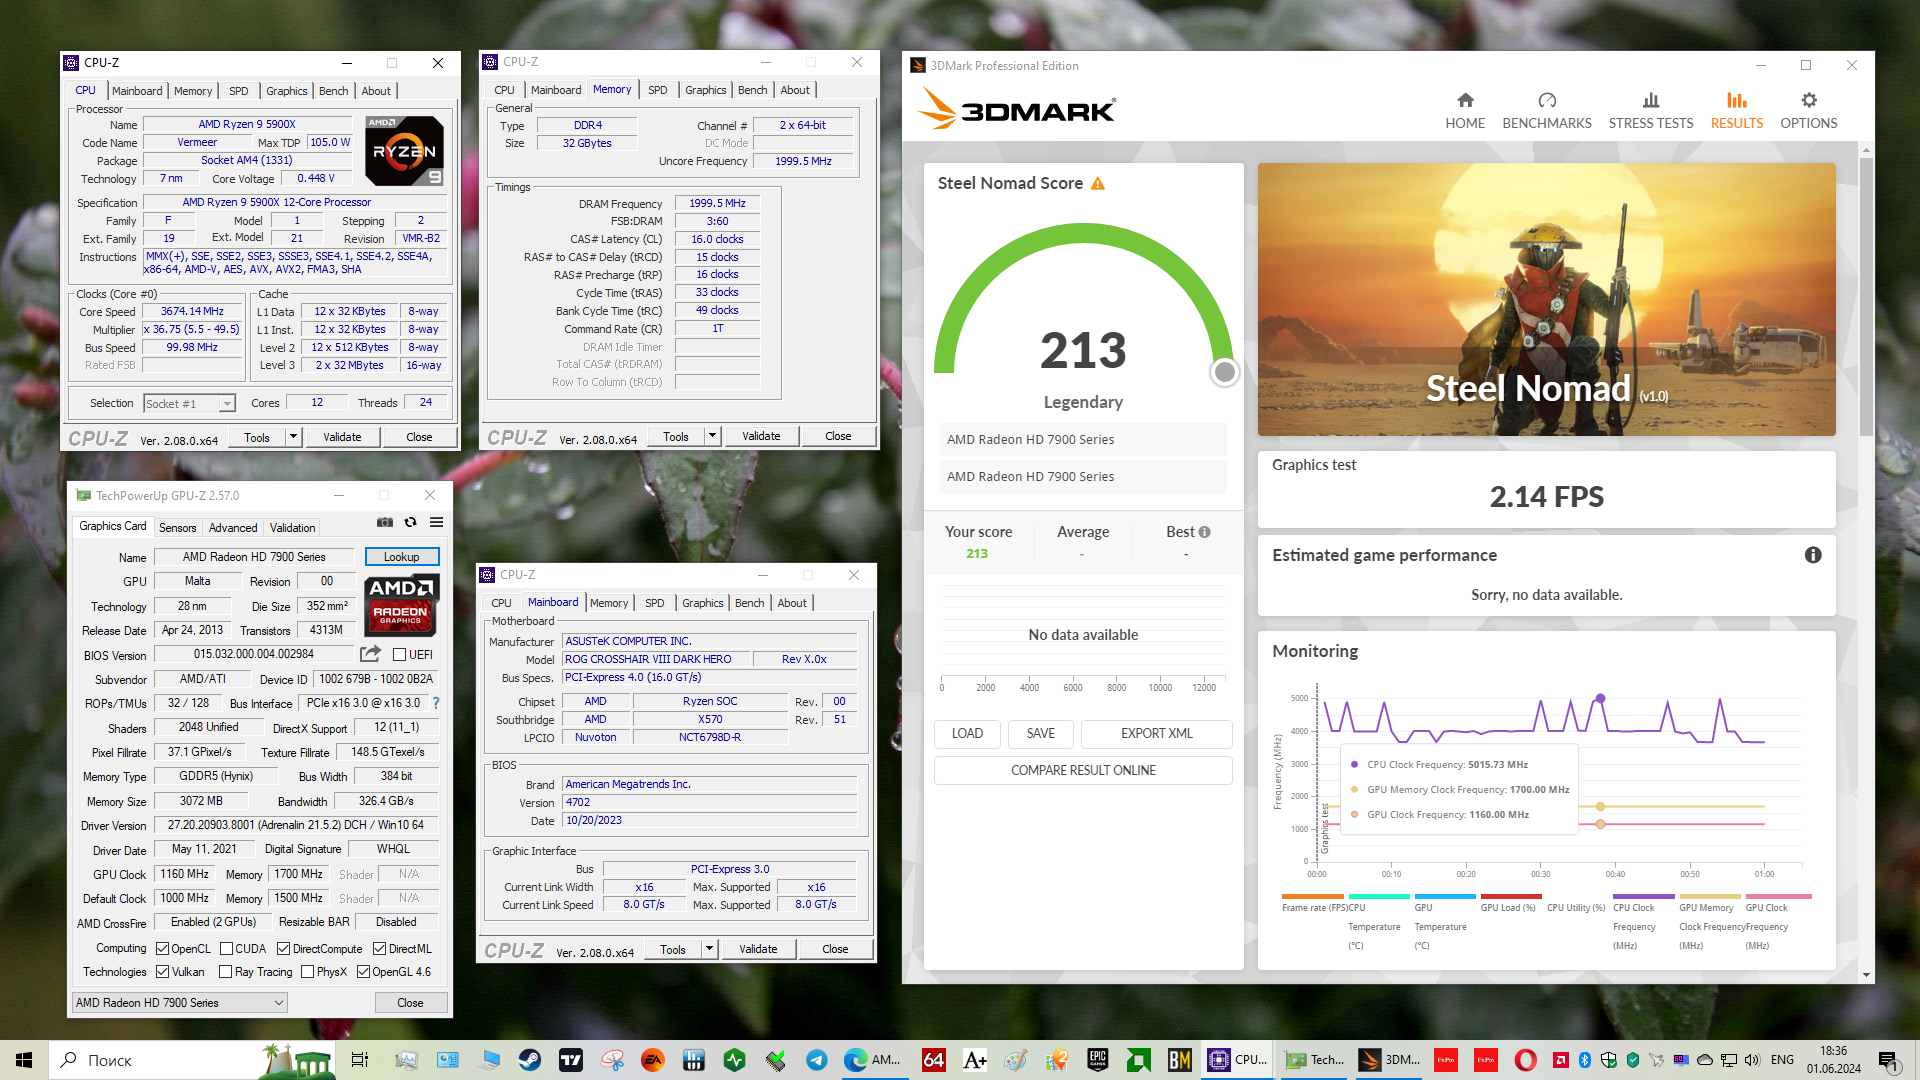Screen dimensions: 1920x1080
Task: Click the score gauge knob in 3DMark
Action: (1224, 372)
